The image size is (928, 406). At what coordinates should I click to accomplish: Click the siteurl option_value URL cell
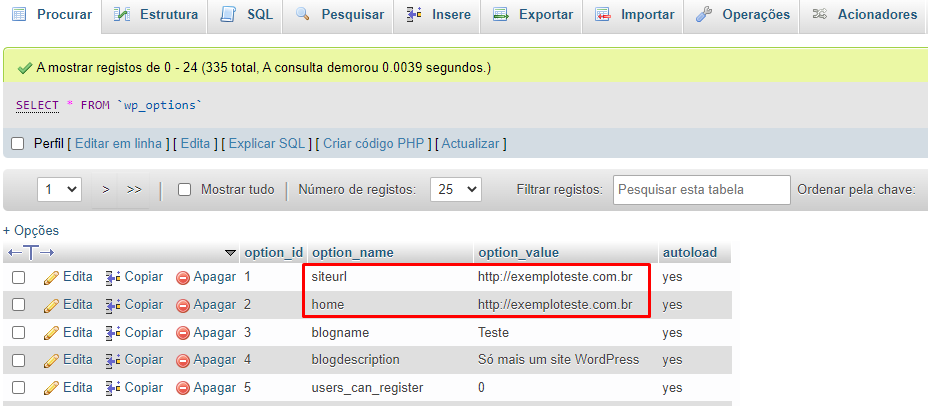pos(555,276)
